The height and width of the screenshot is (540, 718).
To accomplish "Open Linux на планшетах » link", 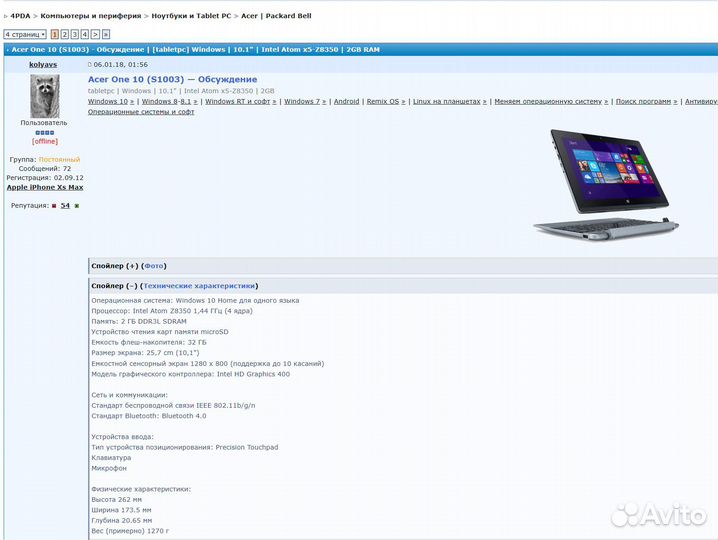I will pyautogui.click(x=450, y=101).
